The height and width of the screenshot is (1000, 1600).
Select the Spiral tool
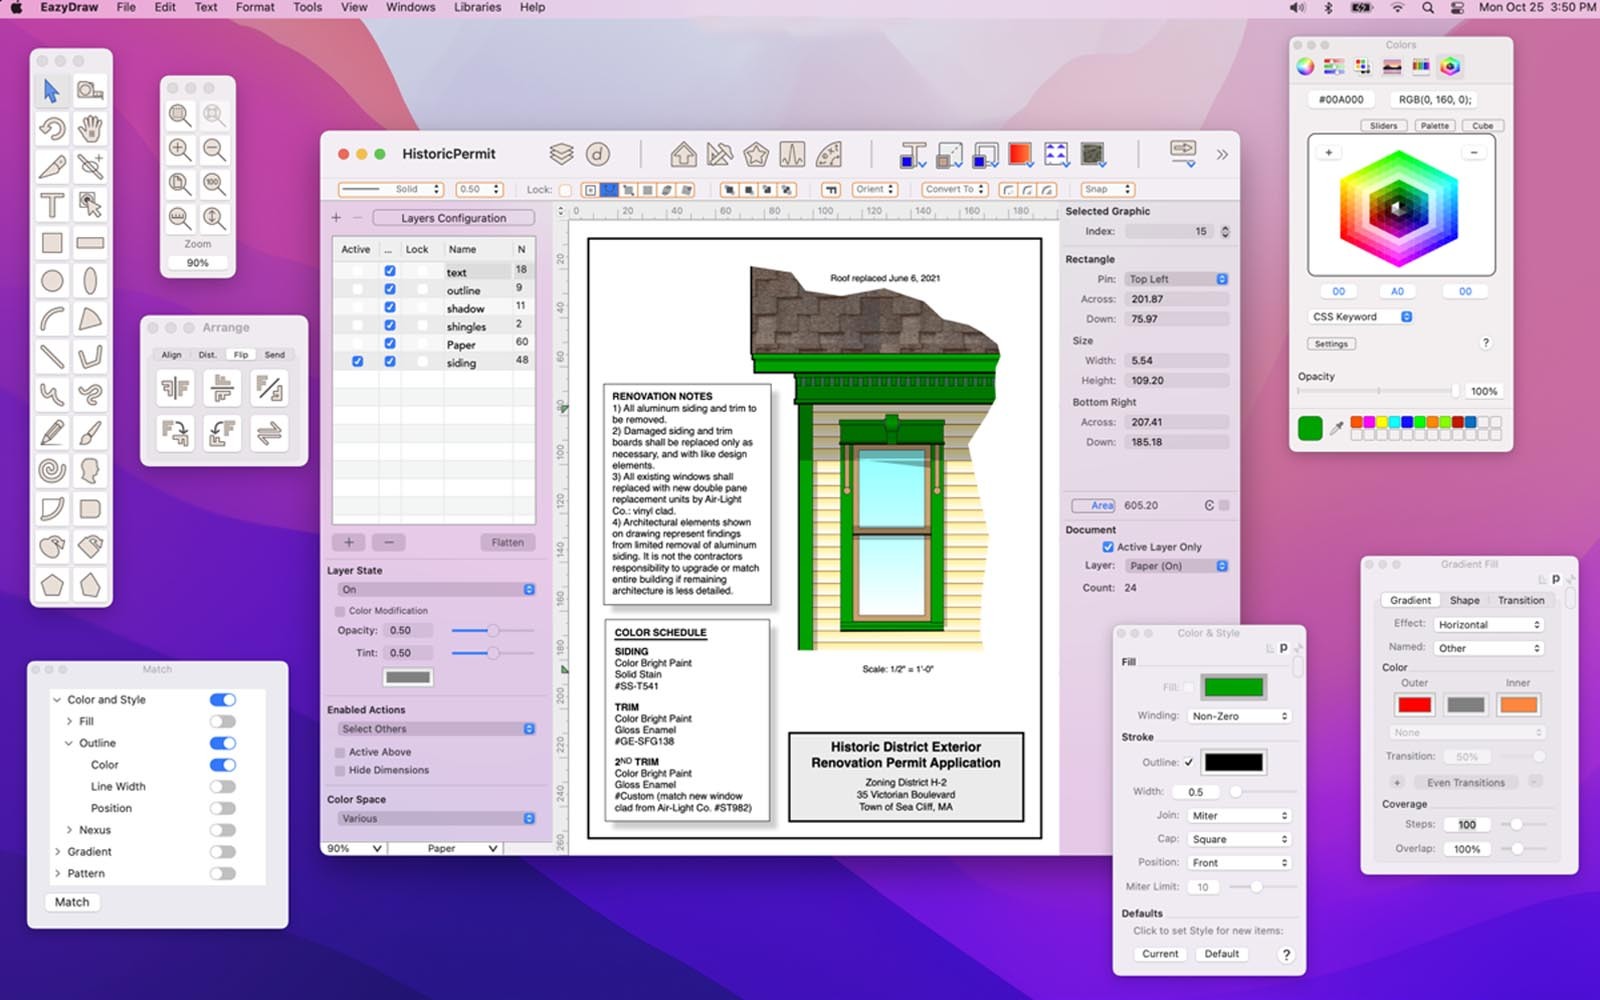click(52, 470)
